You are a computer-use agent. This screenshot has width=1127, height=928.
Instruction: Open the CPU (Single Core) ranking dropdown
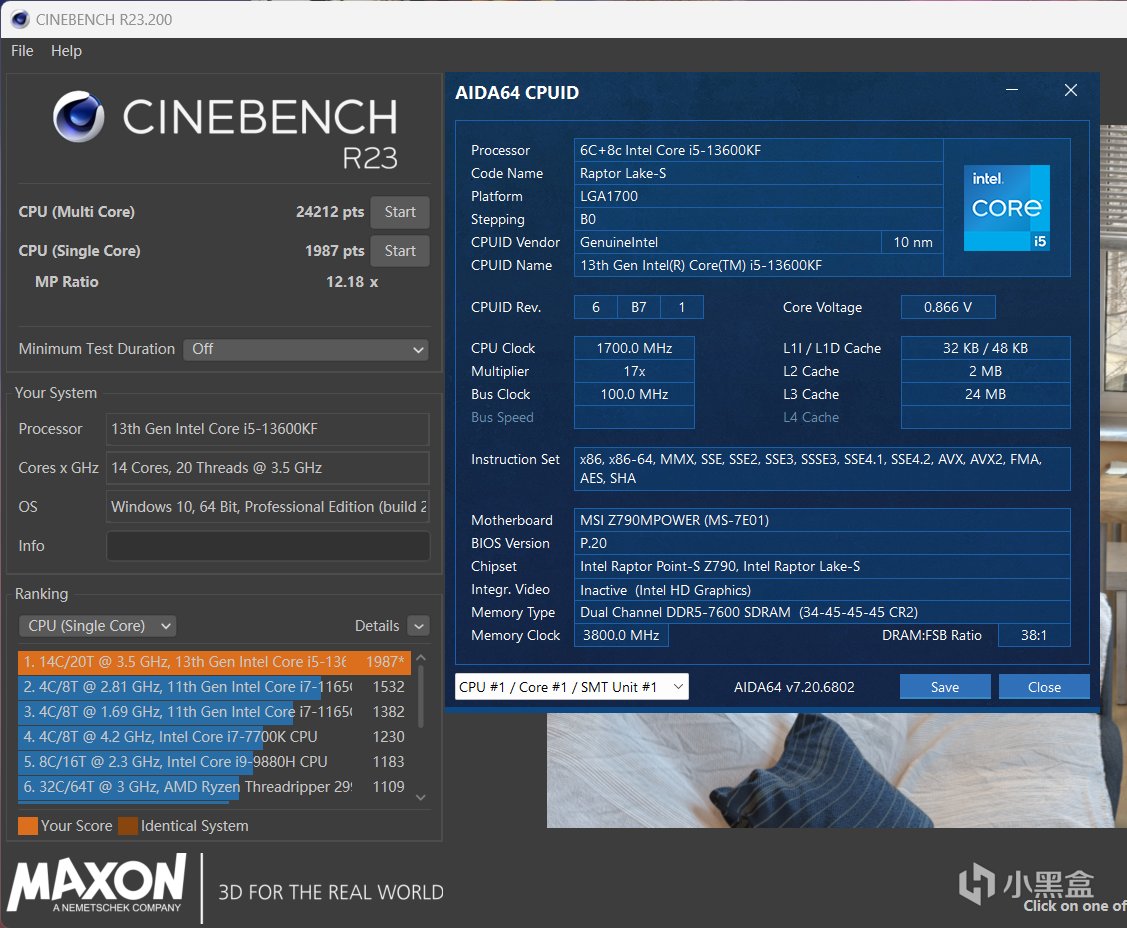pos(97,626)
